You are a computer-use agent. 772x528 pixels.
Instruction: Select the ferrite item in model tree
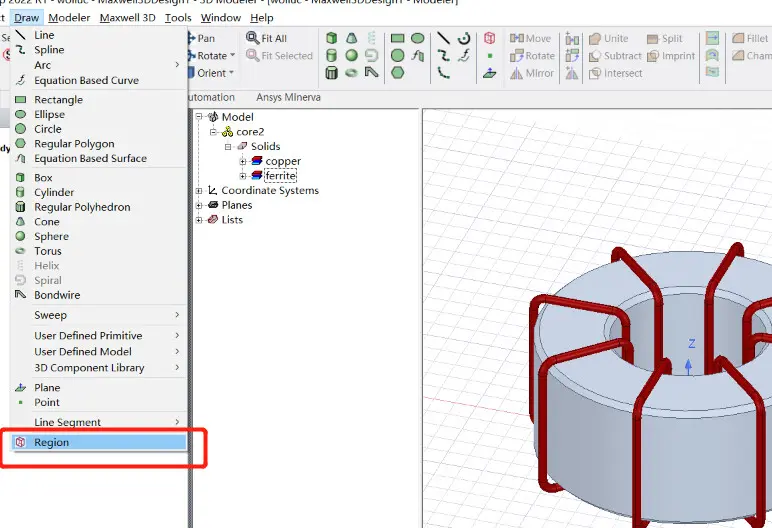(x=281, y=176)
